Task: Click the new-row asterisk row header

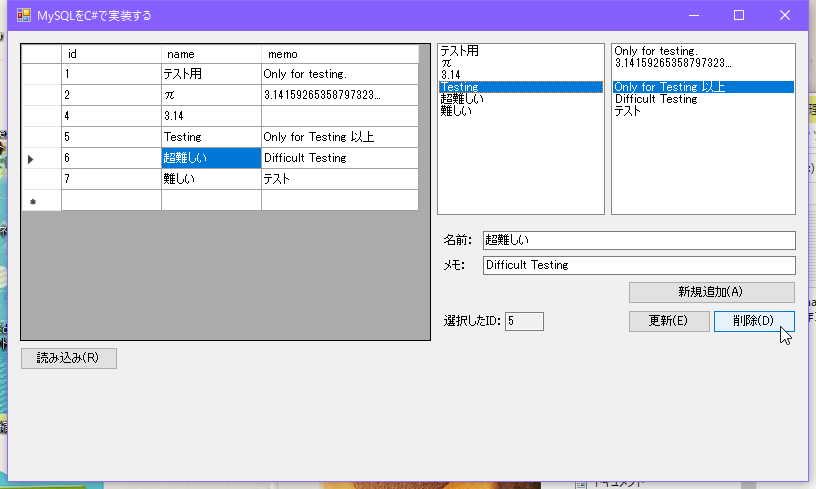Action: click(x=42, y=200)
